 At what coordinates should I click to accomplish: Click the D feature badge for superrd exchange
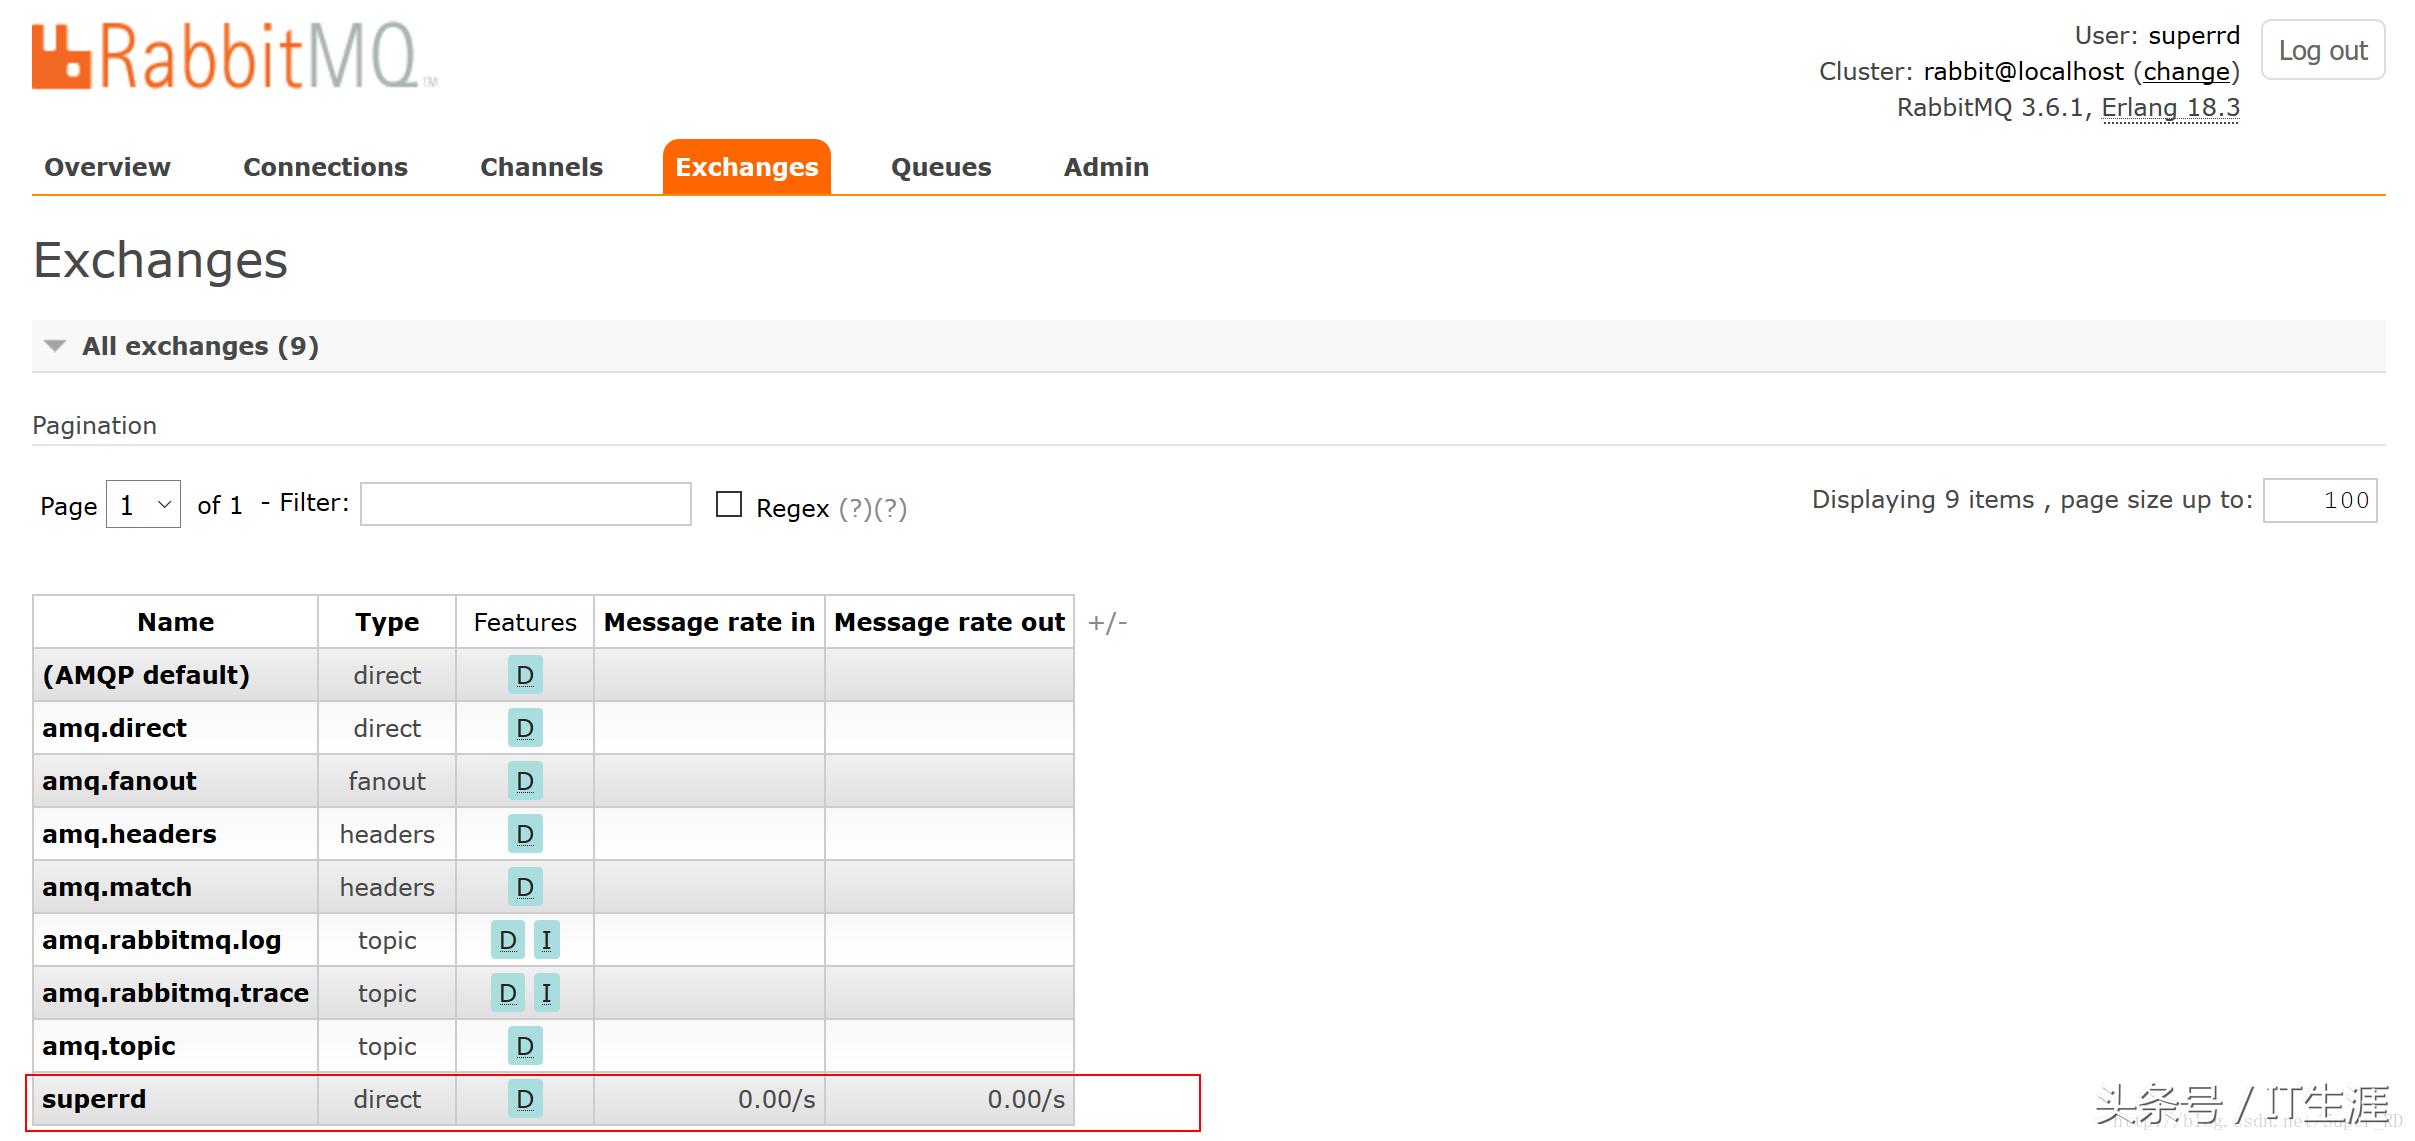click(524, 1099)
